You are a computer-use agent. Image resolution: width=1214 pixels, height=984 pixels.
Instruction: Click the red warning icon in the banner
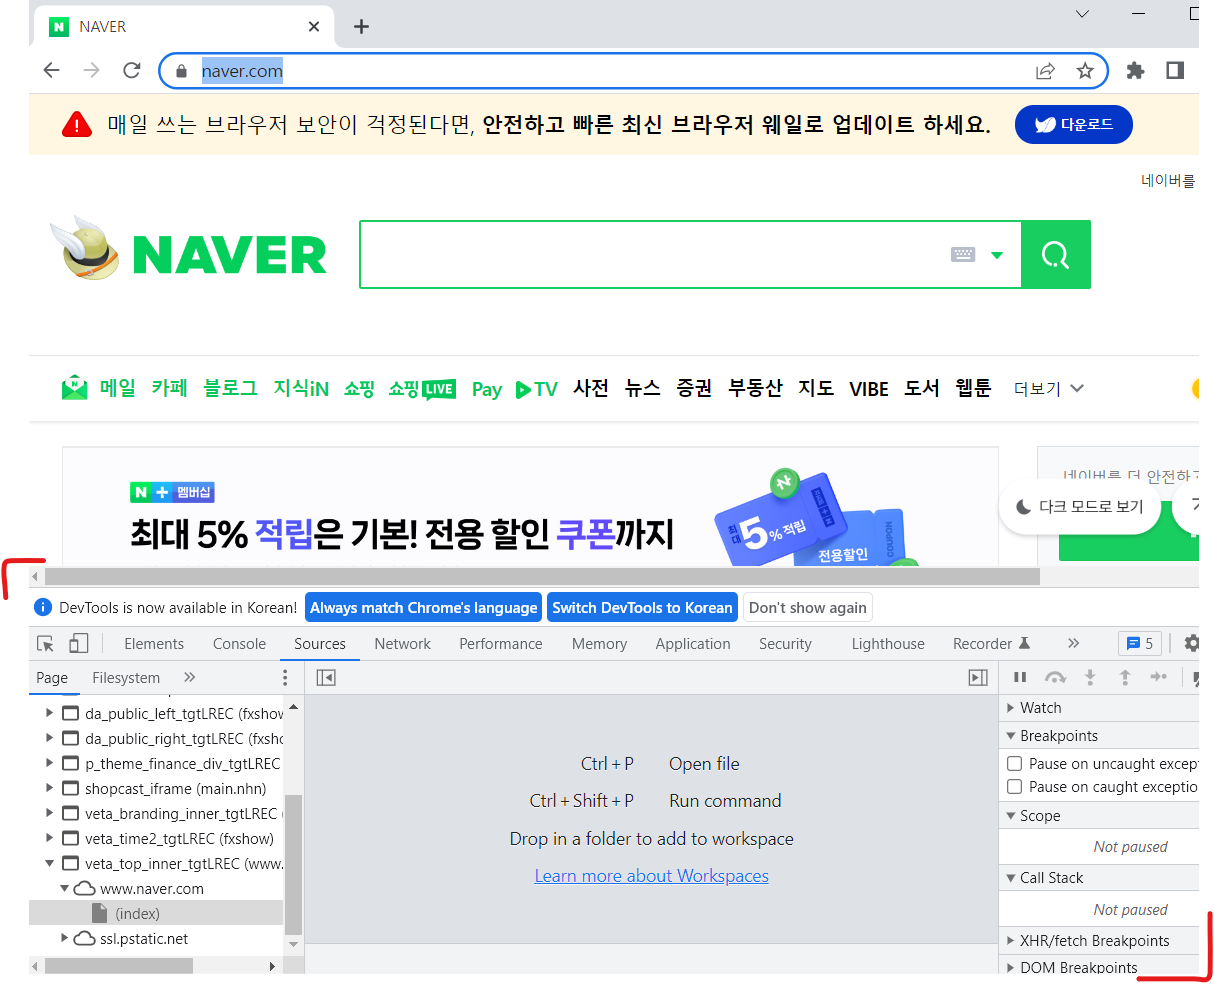tap(77, 124)
